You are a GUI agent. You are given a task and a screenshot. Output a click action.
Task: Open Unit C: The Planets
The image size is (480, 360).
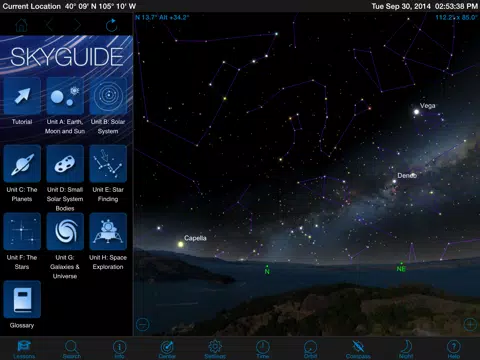point(22,164)
